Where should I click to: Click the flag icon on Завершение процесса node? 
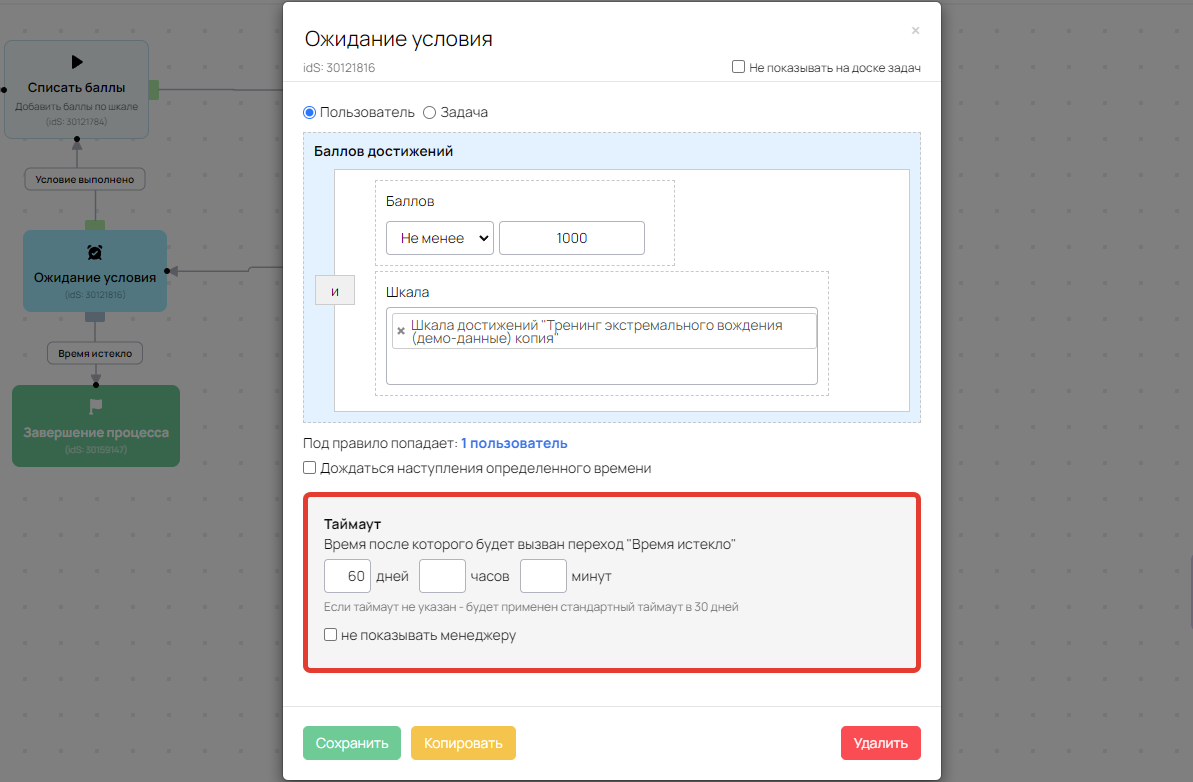click(x=96, y=407)
